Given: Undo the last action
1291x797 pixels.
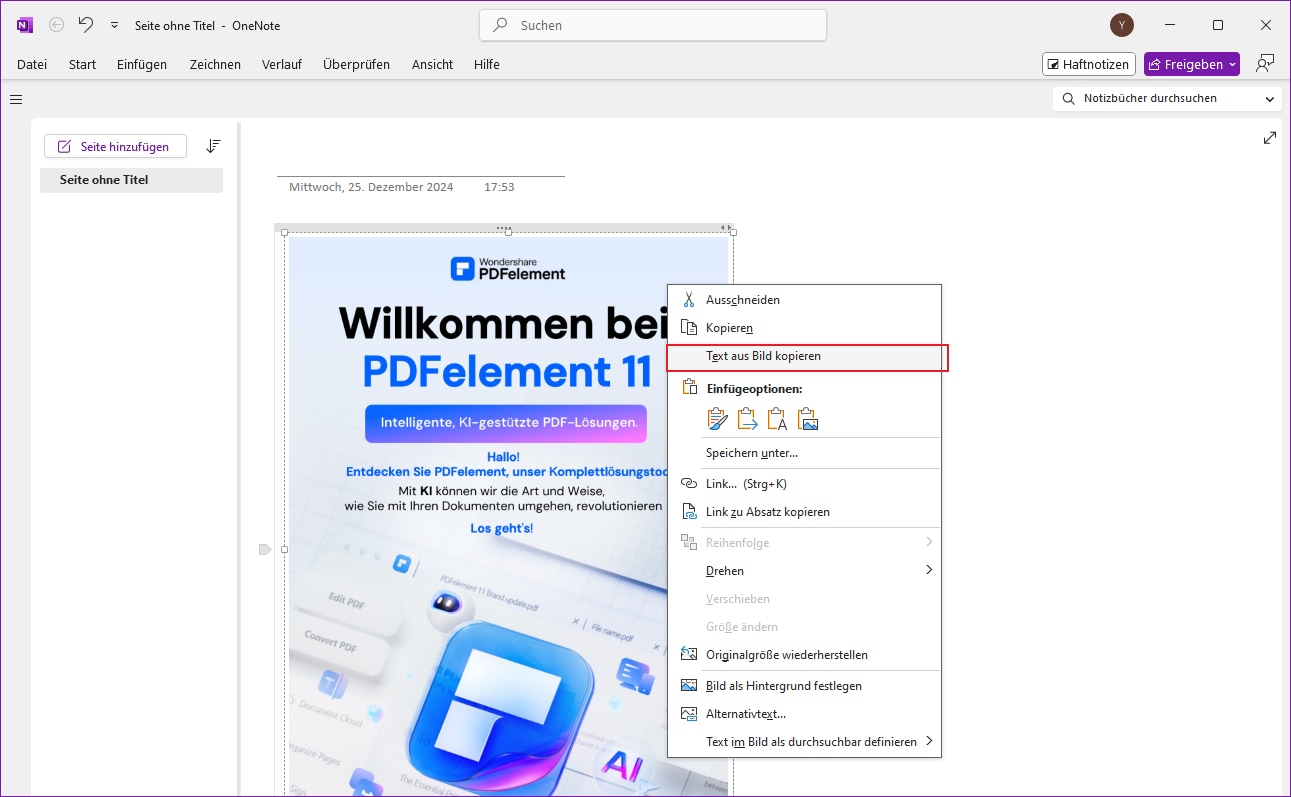Looking at the screenshot, I should pyautogui.click(x=86, y=25).
